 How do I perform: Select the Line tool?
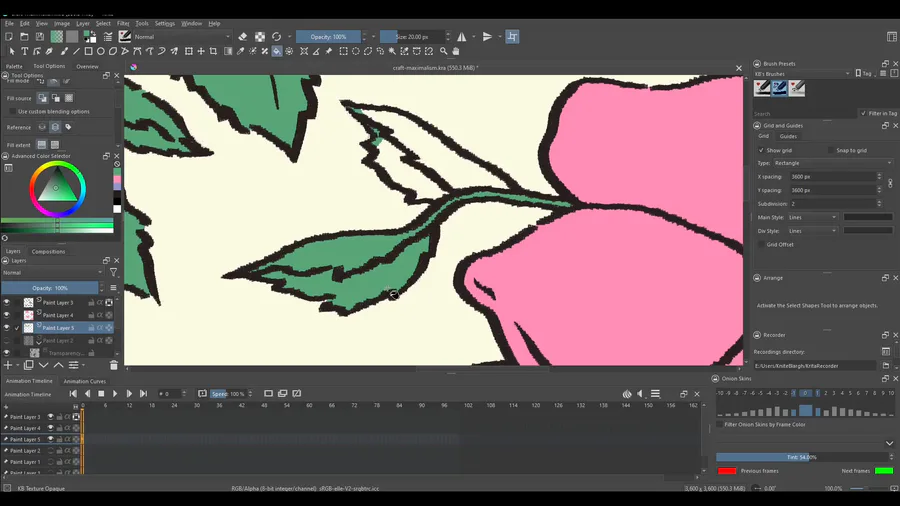(x=76, y=52)
